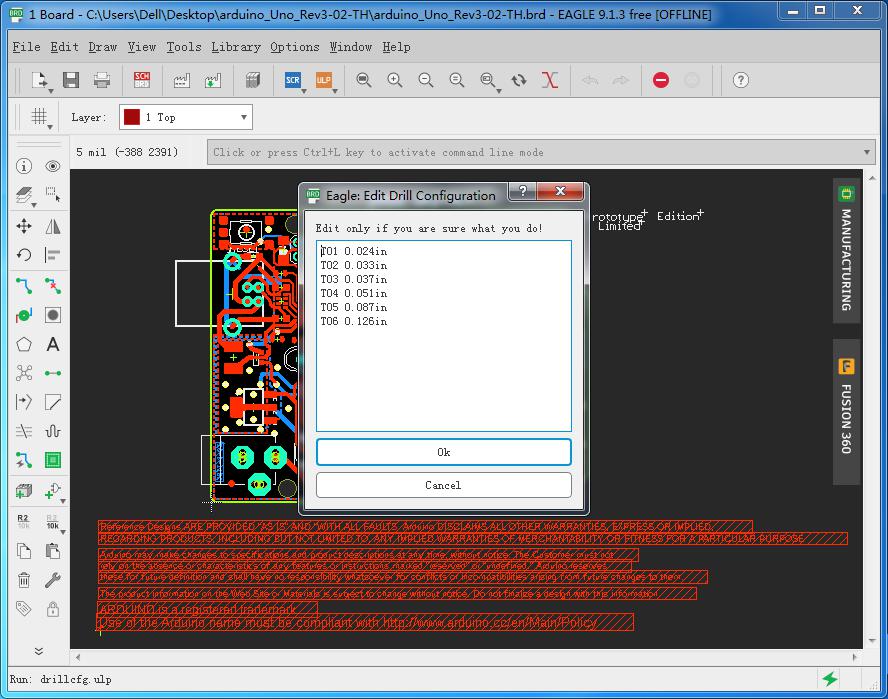The width and height of the screenshot is (888, 699).
Task: Select the Lock padlock tool
Action: click(x=53, y=609)
